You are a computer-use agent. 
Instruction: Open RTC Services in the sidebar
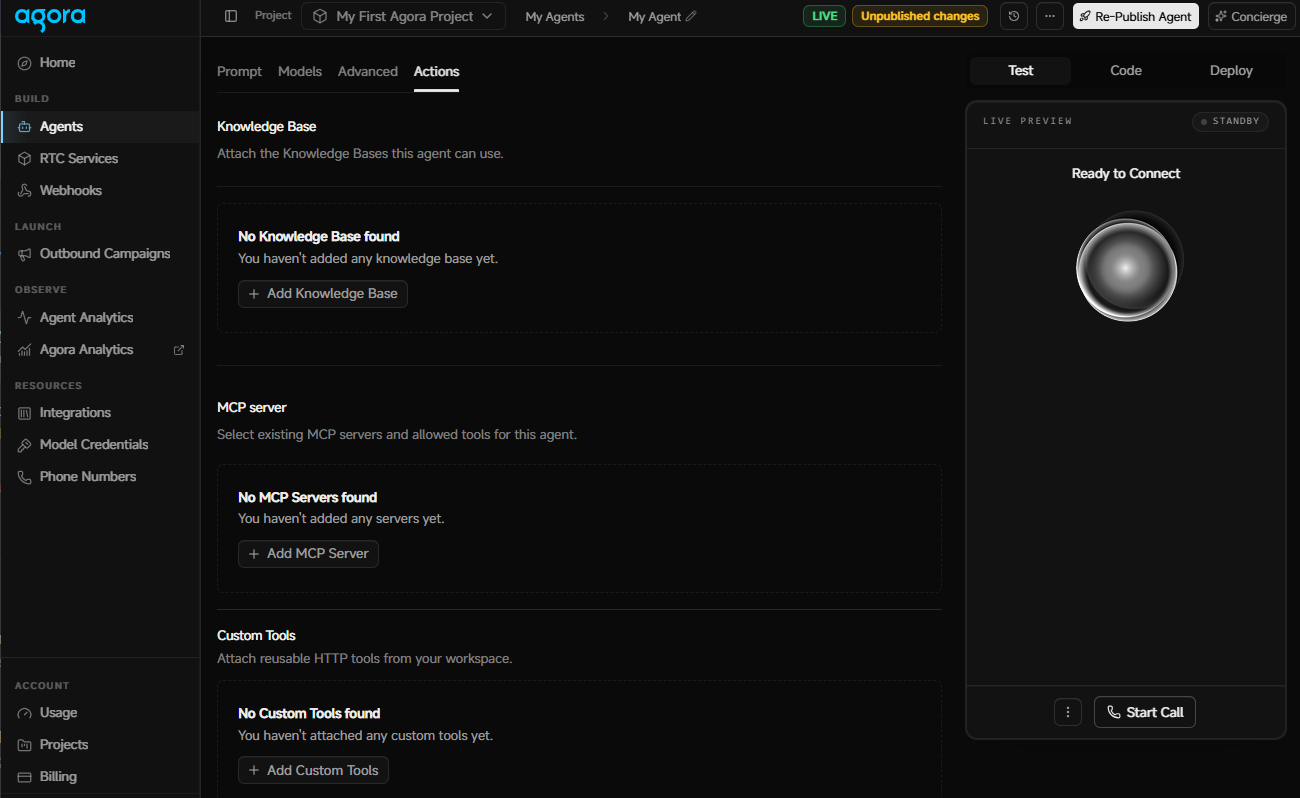[x=100, y=159]
